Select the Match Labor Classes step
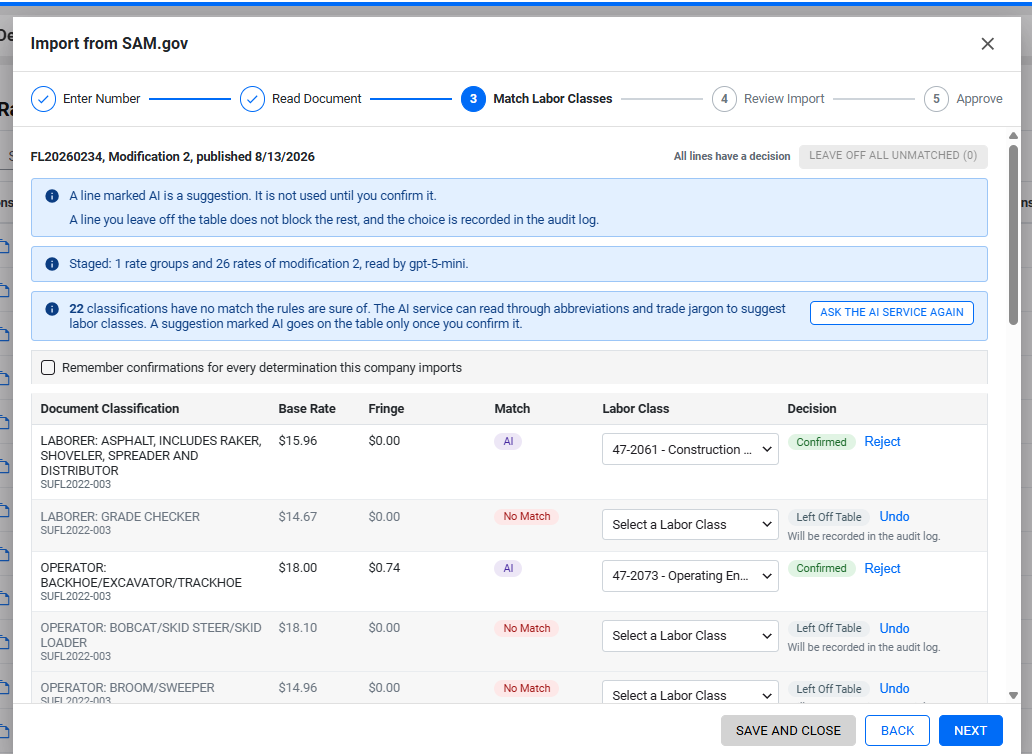The image size is (1032, 754). [536, 99]
